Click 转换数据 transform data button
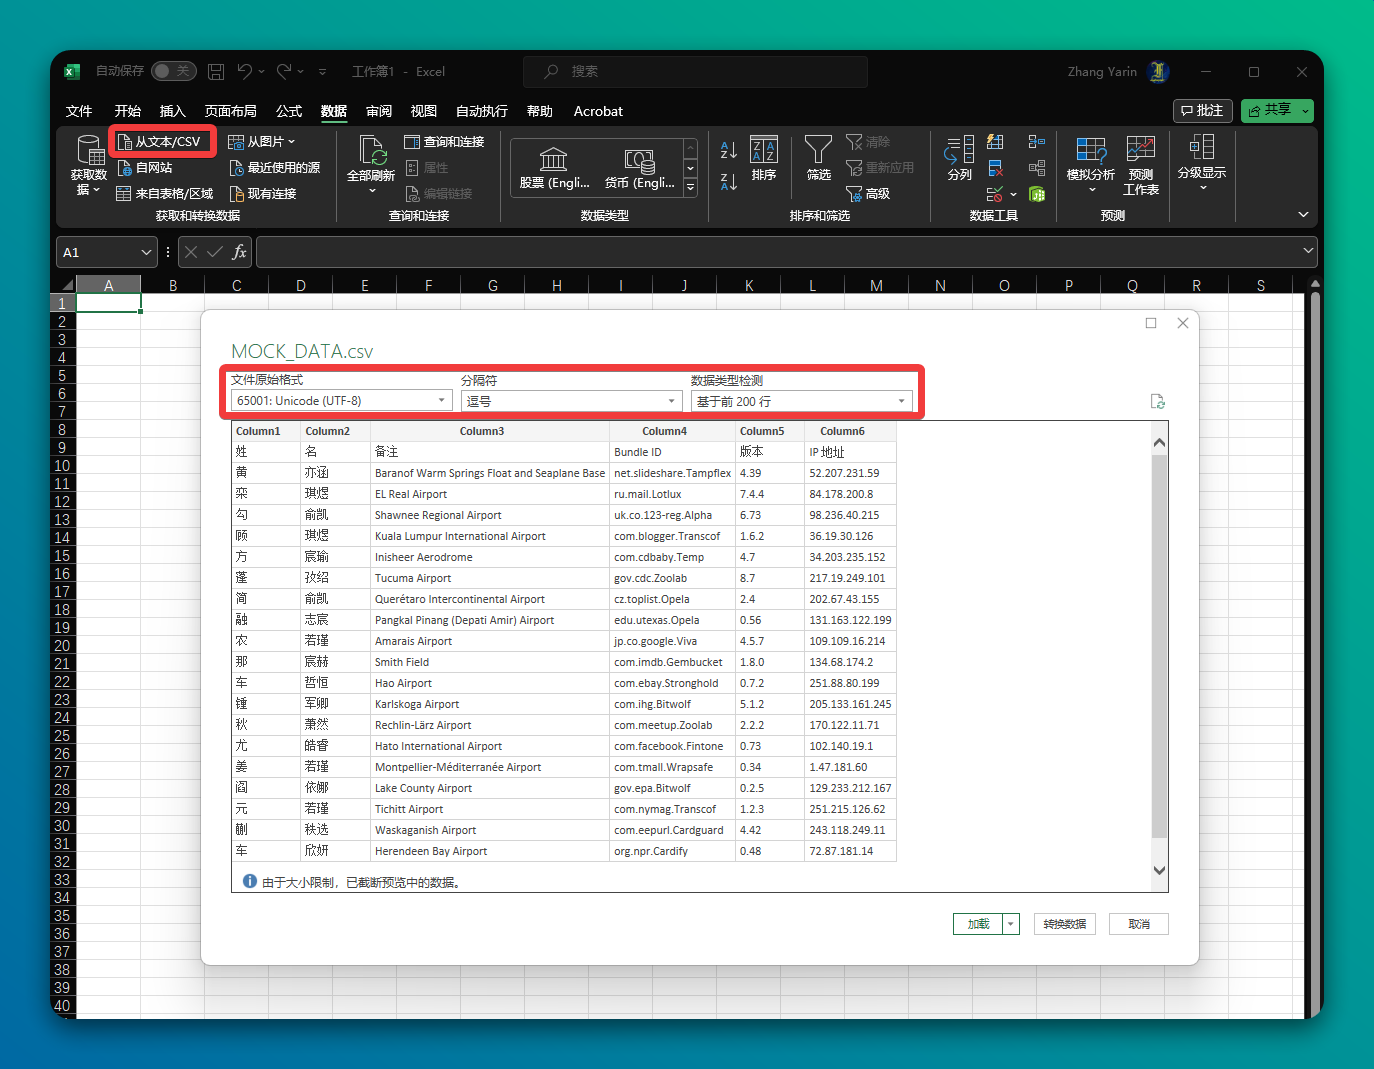This screenshot has width=1374, height=1069. click(1065, 924)
